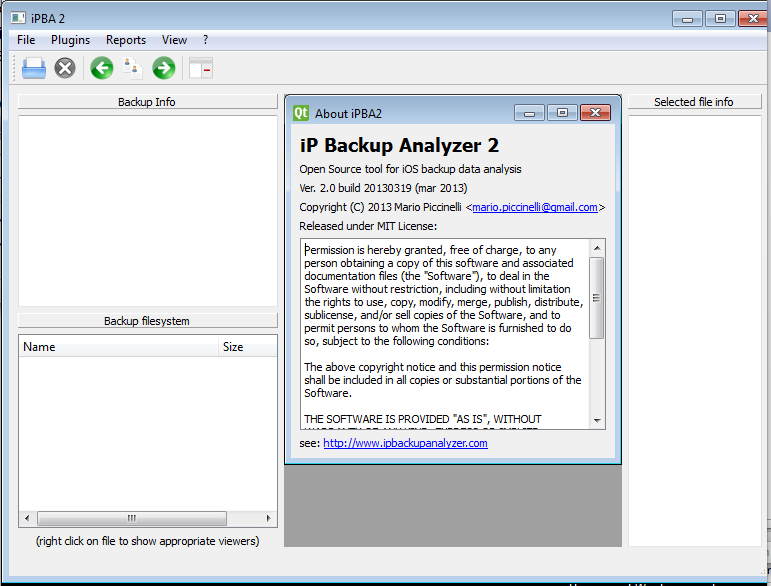Close the About iPBA2 subwindow
Image resolution: width=771 pixels, height=586 pixels.
tap(595, 113)
